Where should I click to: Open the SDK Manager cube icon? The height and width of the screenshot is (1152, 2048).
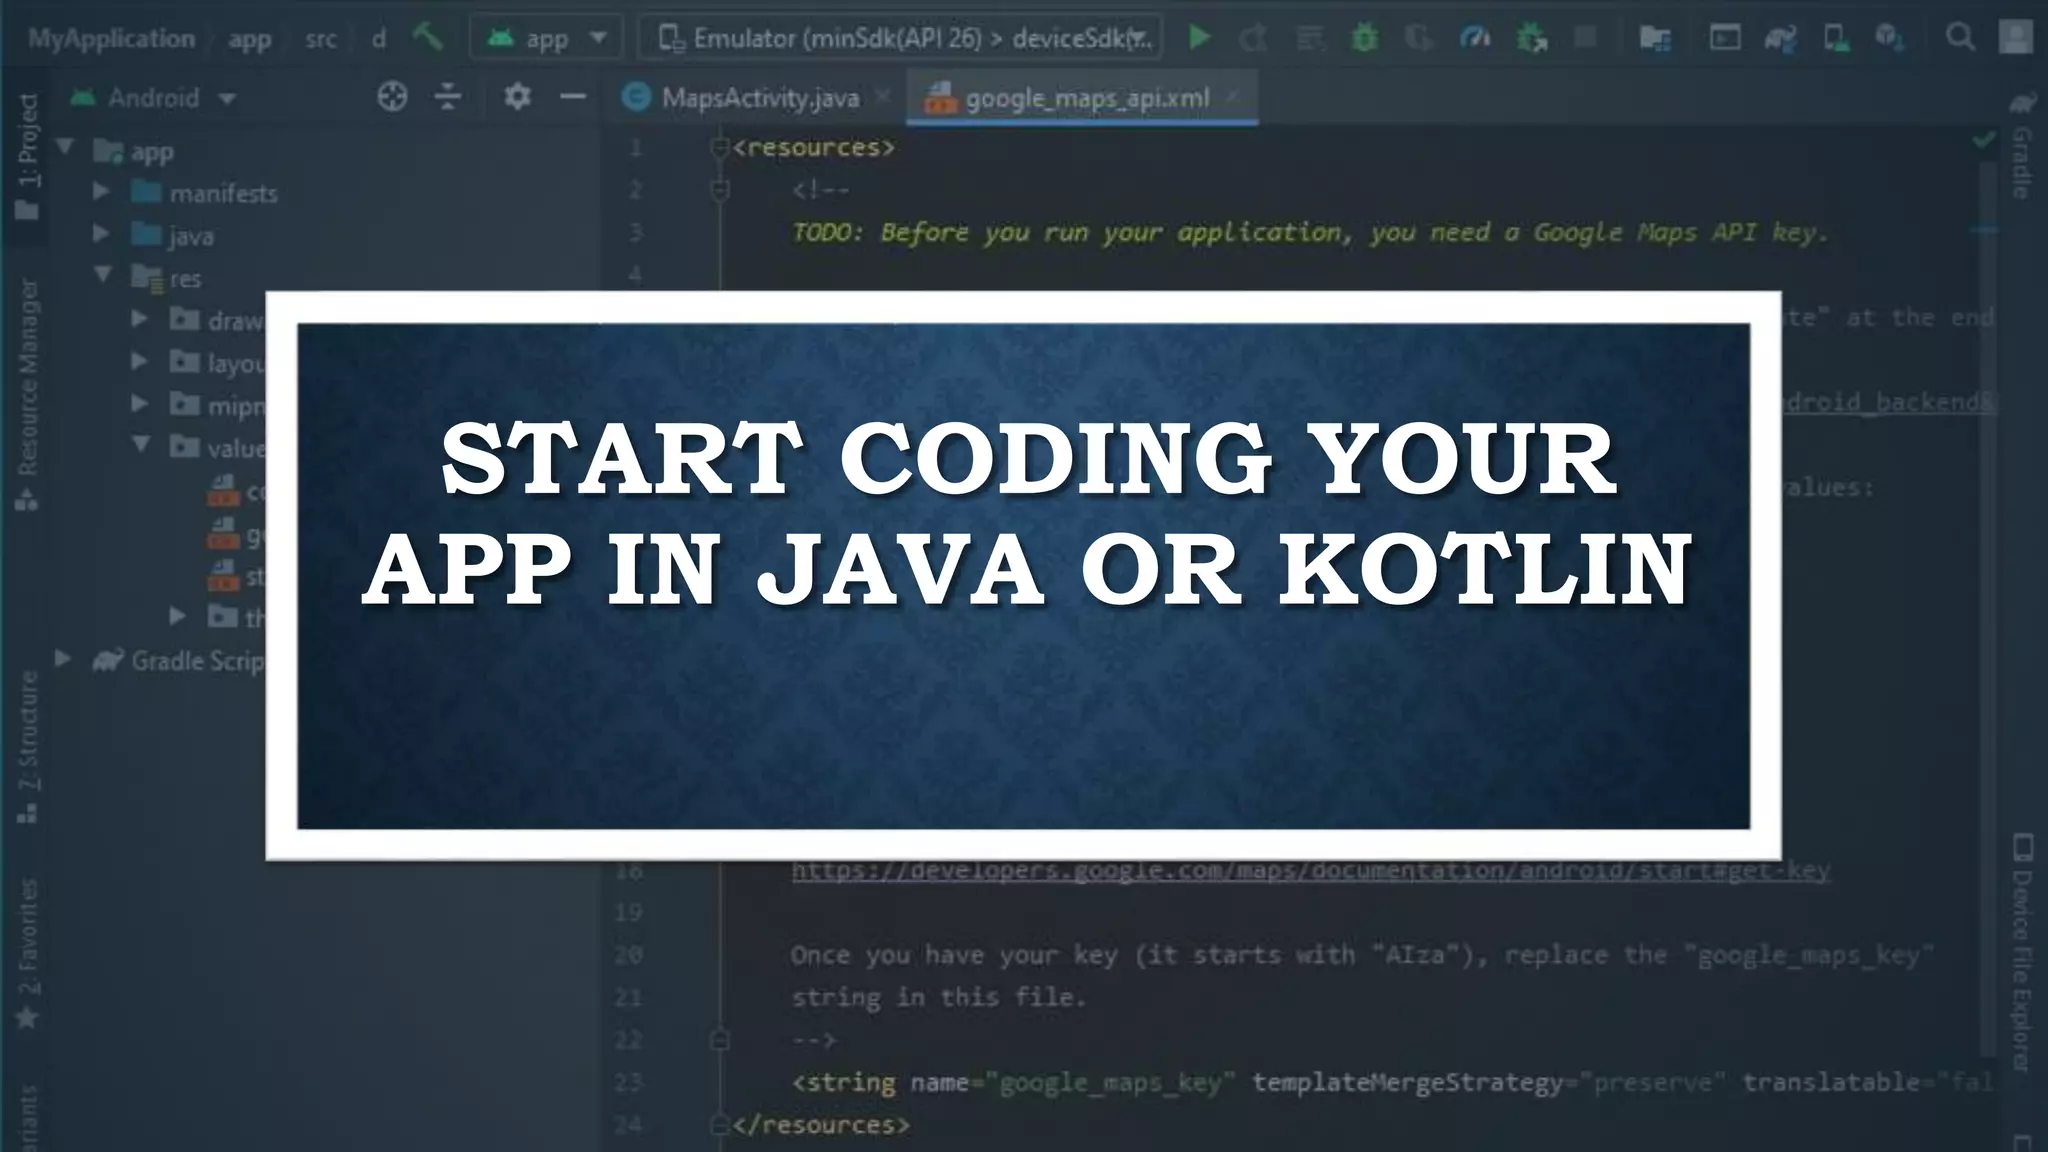pos(1889,38)
